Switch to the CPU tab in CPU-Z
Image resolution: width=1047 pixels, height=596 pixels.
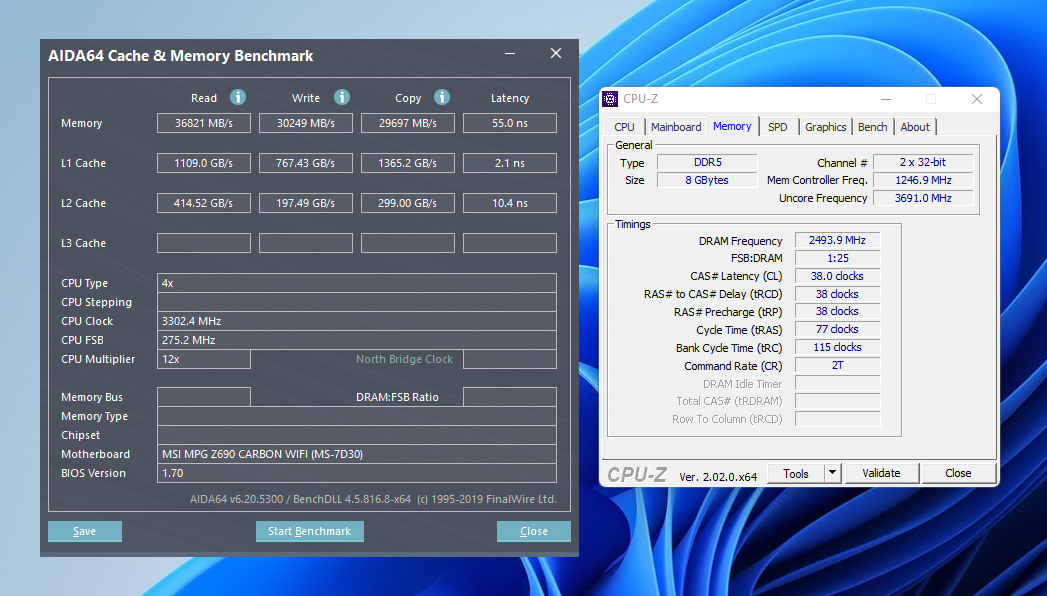pos(624,127)
